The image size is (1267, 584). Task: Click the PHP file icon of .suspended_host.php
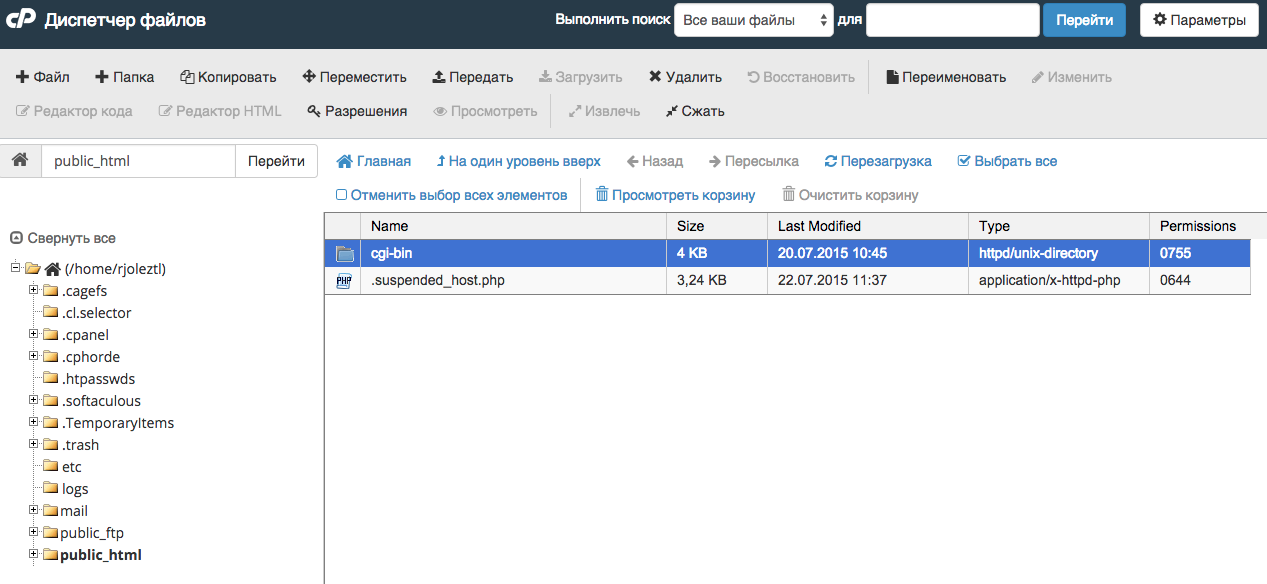tap(344, 281)
